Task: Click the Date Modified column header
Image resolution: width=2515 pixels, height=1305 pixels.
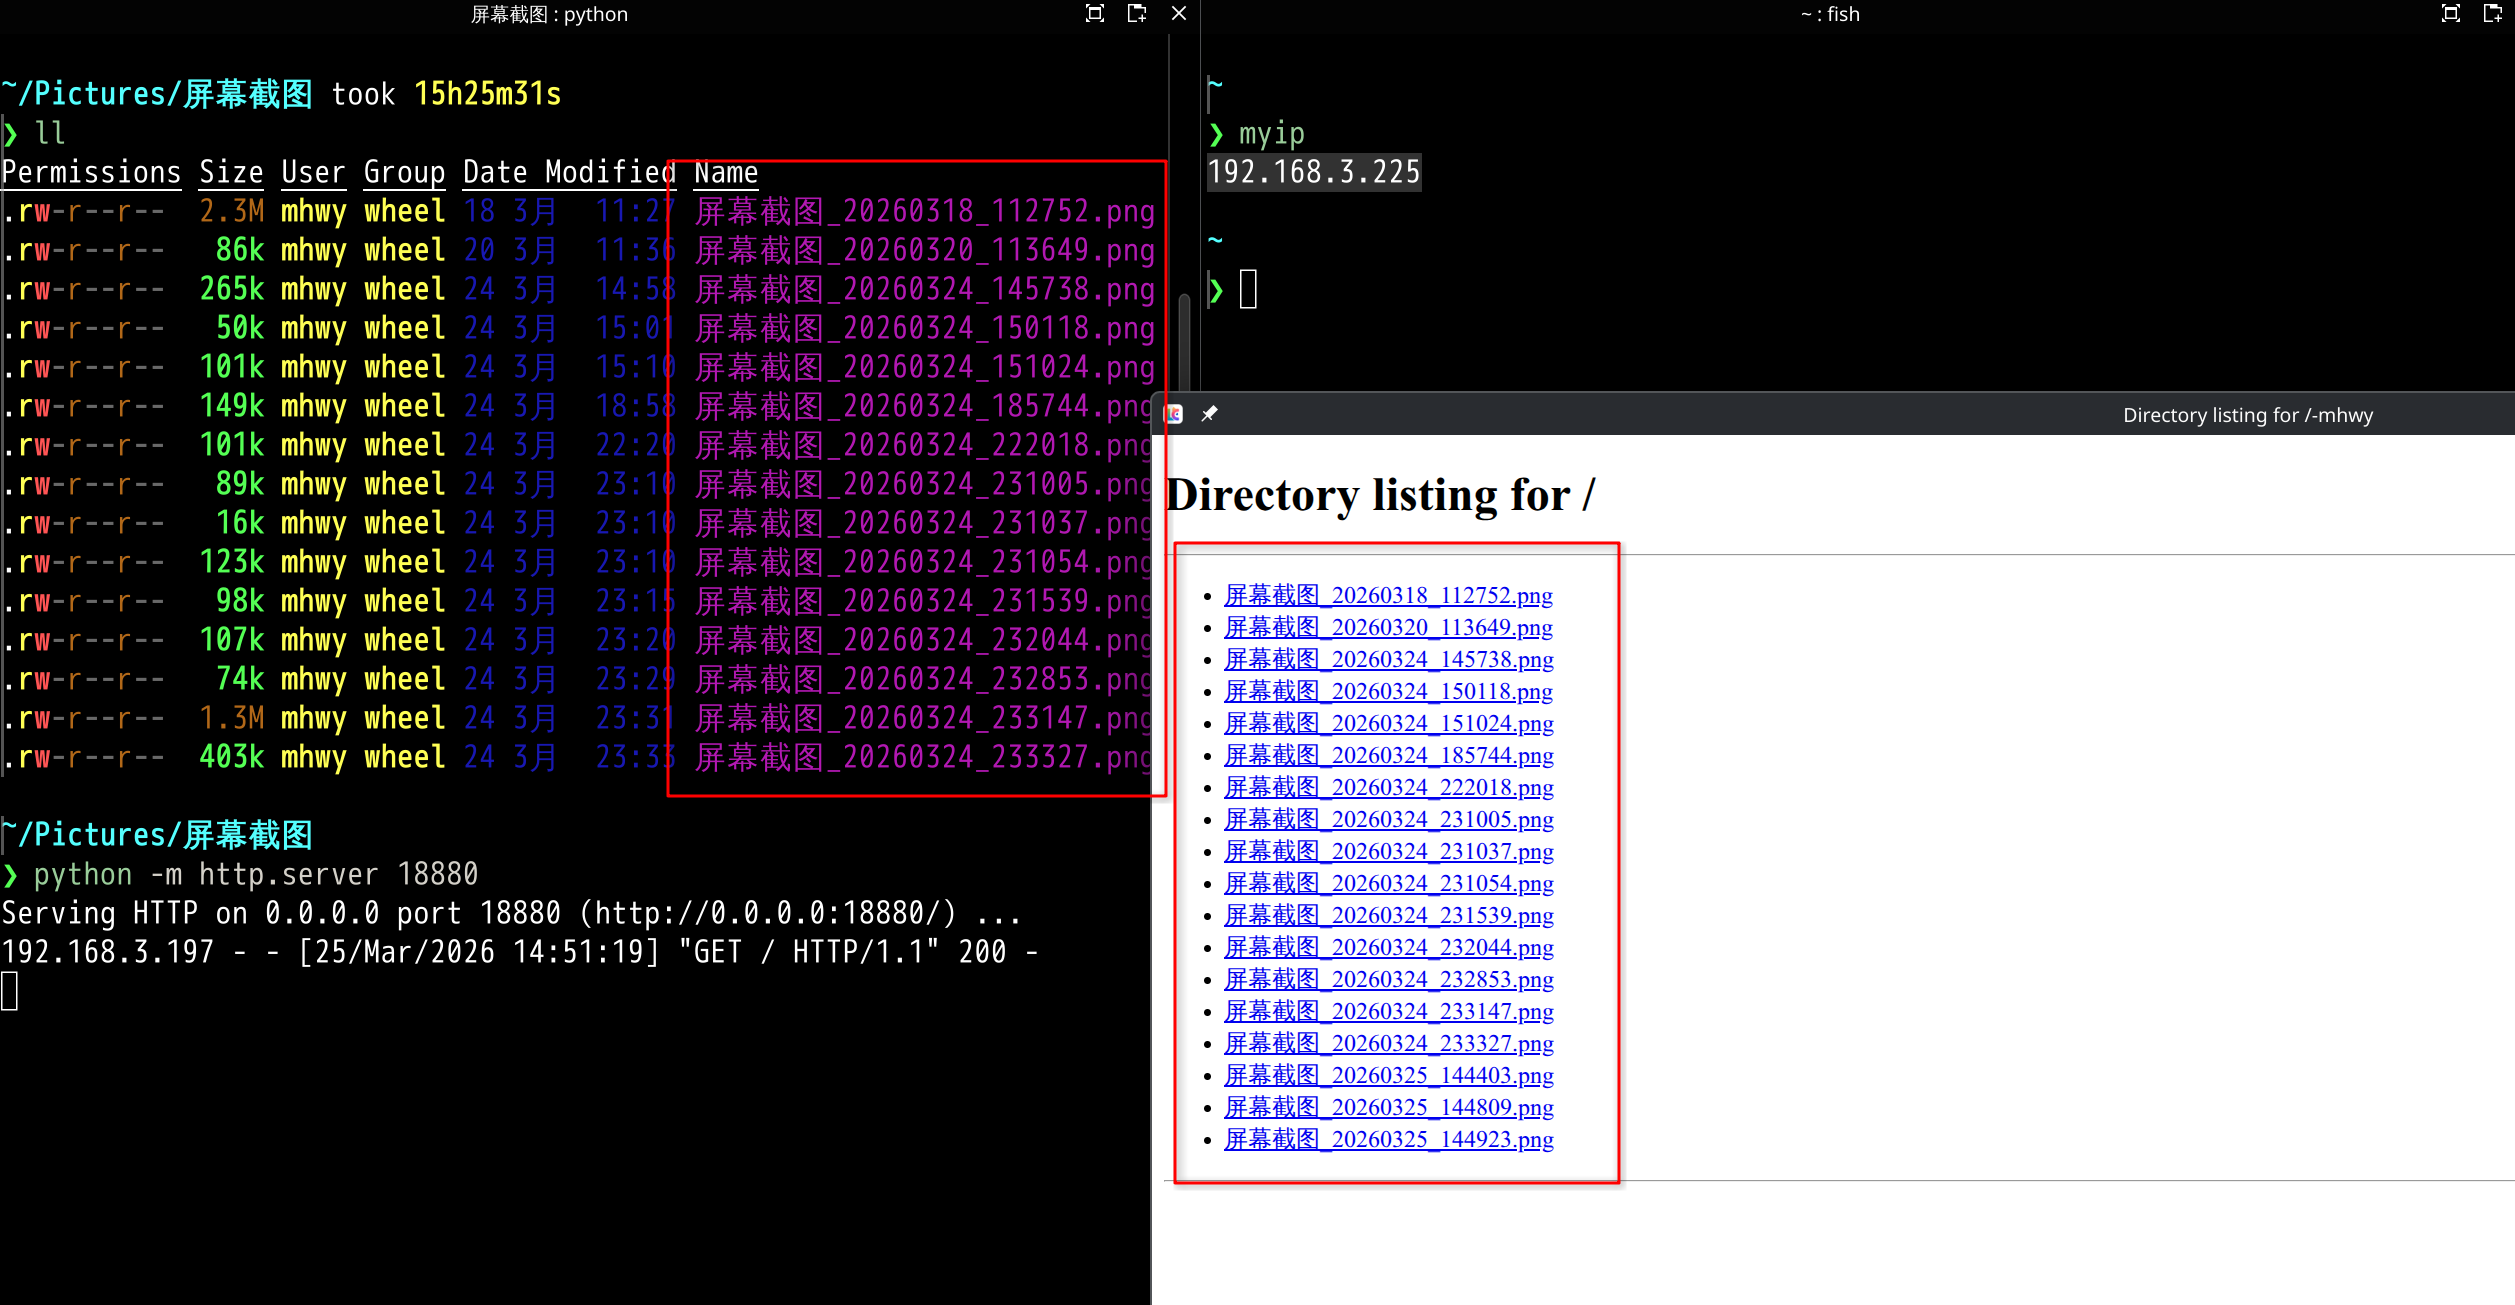Action: (x=569, y=173)
